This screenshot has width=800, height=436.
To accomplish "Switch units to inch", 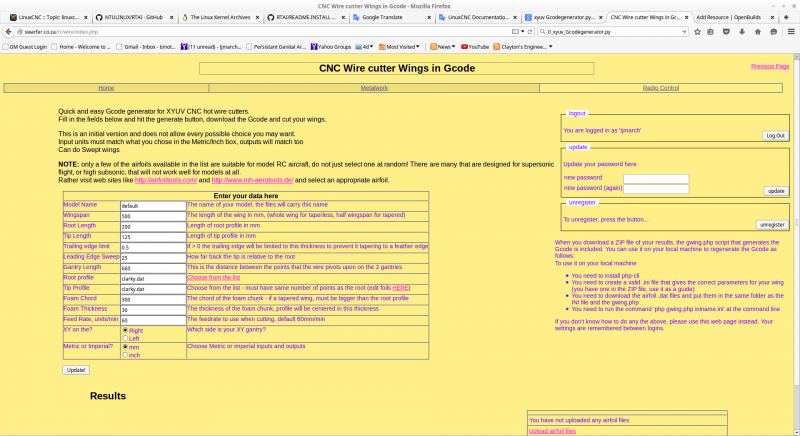I will (125, 354).
